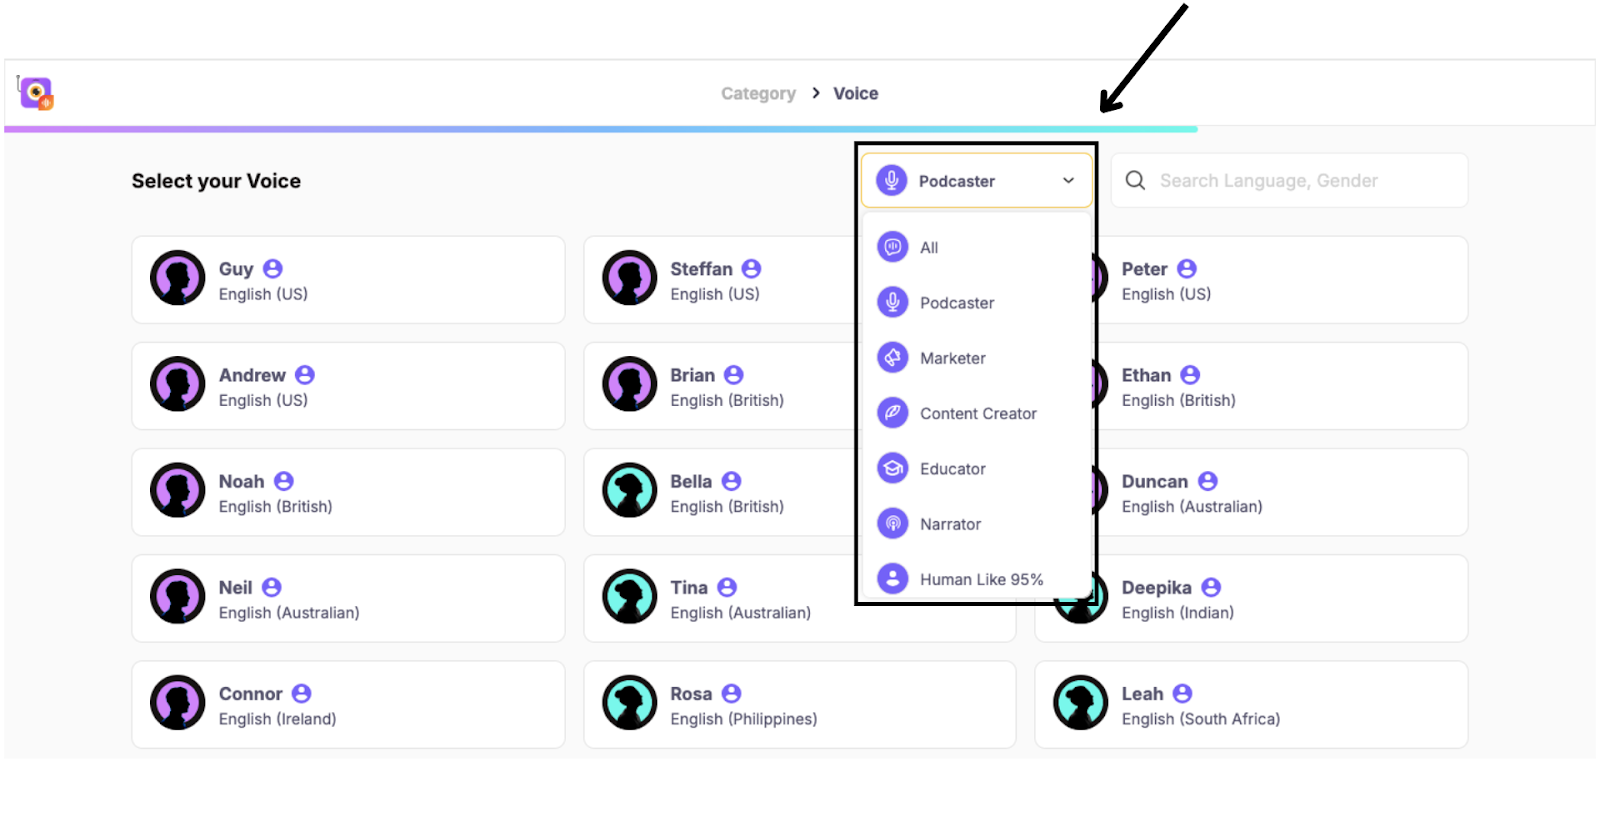Screen dimensions: 1600x817
Task: Click the magnifier search icon
Action: click(x=1135, y=180)
